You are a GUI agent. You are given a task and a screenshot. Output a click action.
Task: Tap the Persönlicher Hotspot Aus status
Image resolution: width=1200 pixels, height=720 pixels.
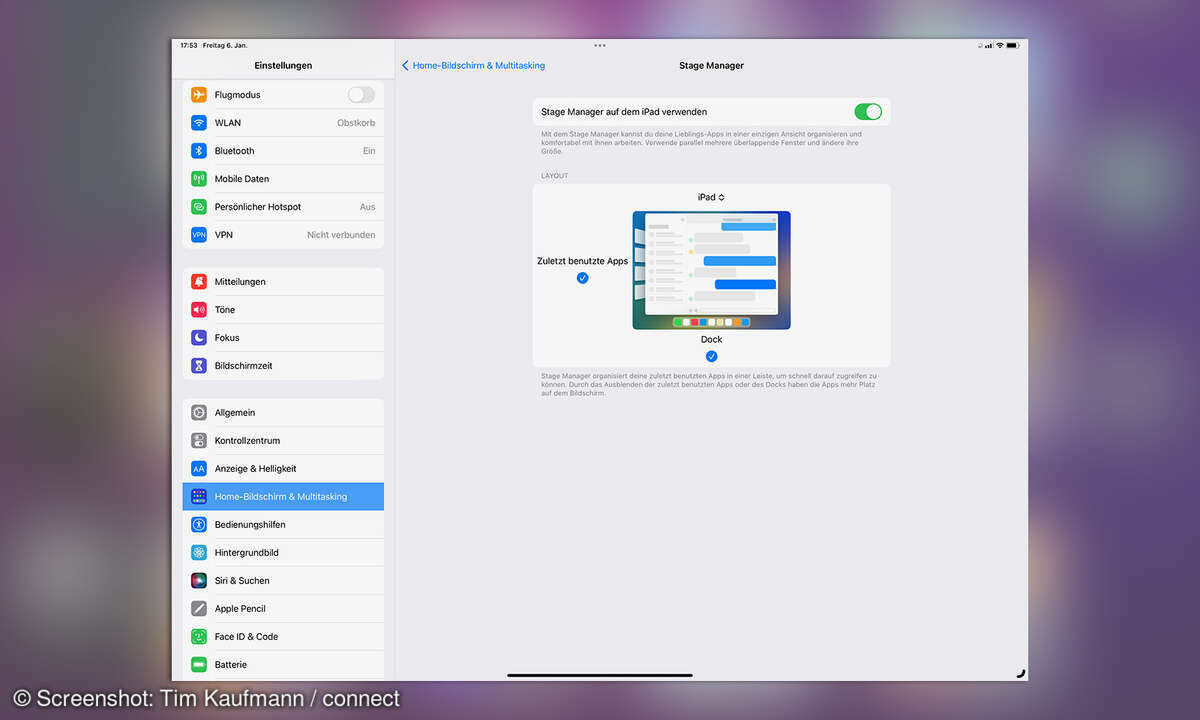tap(368, 207)
